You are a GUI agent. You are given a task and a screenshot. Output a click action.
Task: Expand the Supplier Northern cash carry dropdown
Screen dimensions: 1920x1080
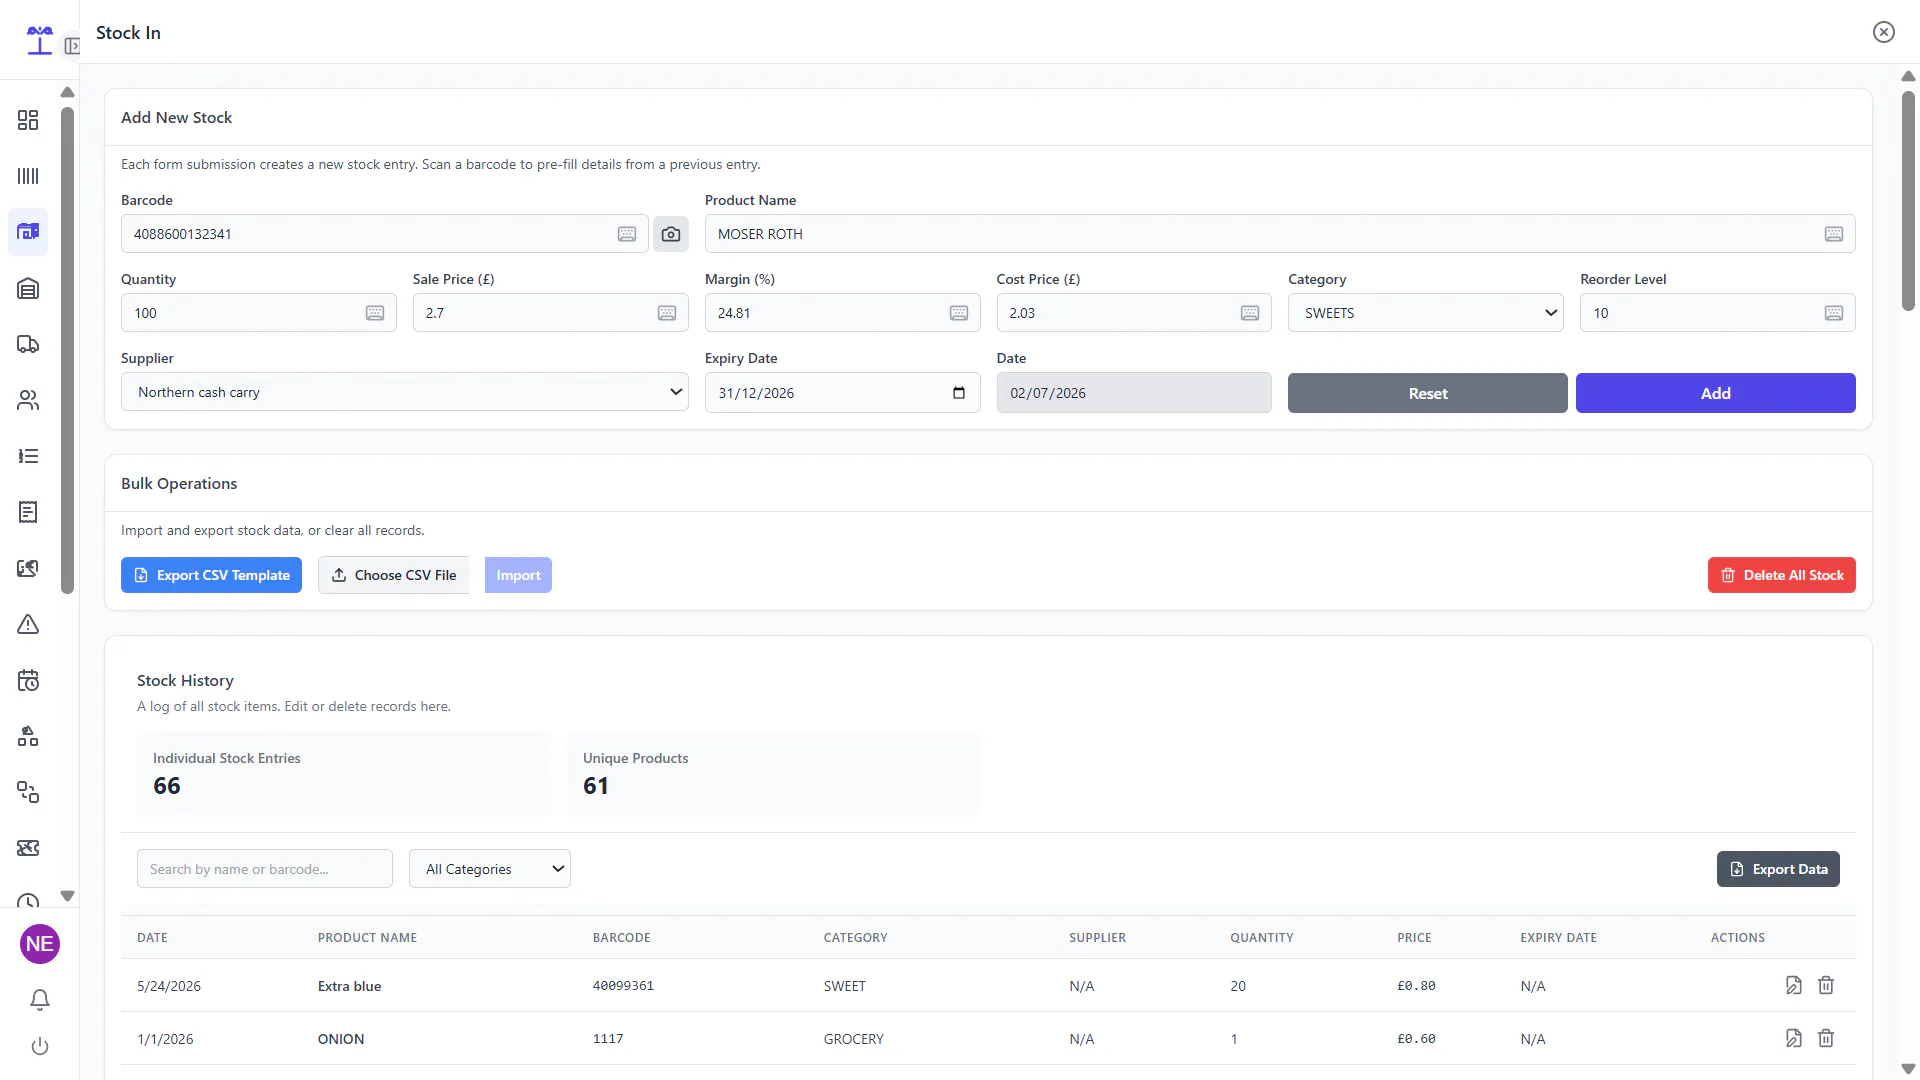405,392
